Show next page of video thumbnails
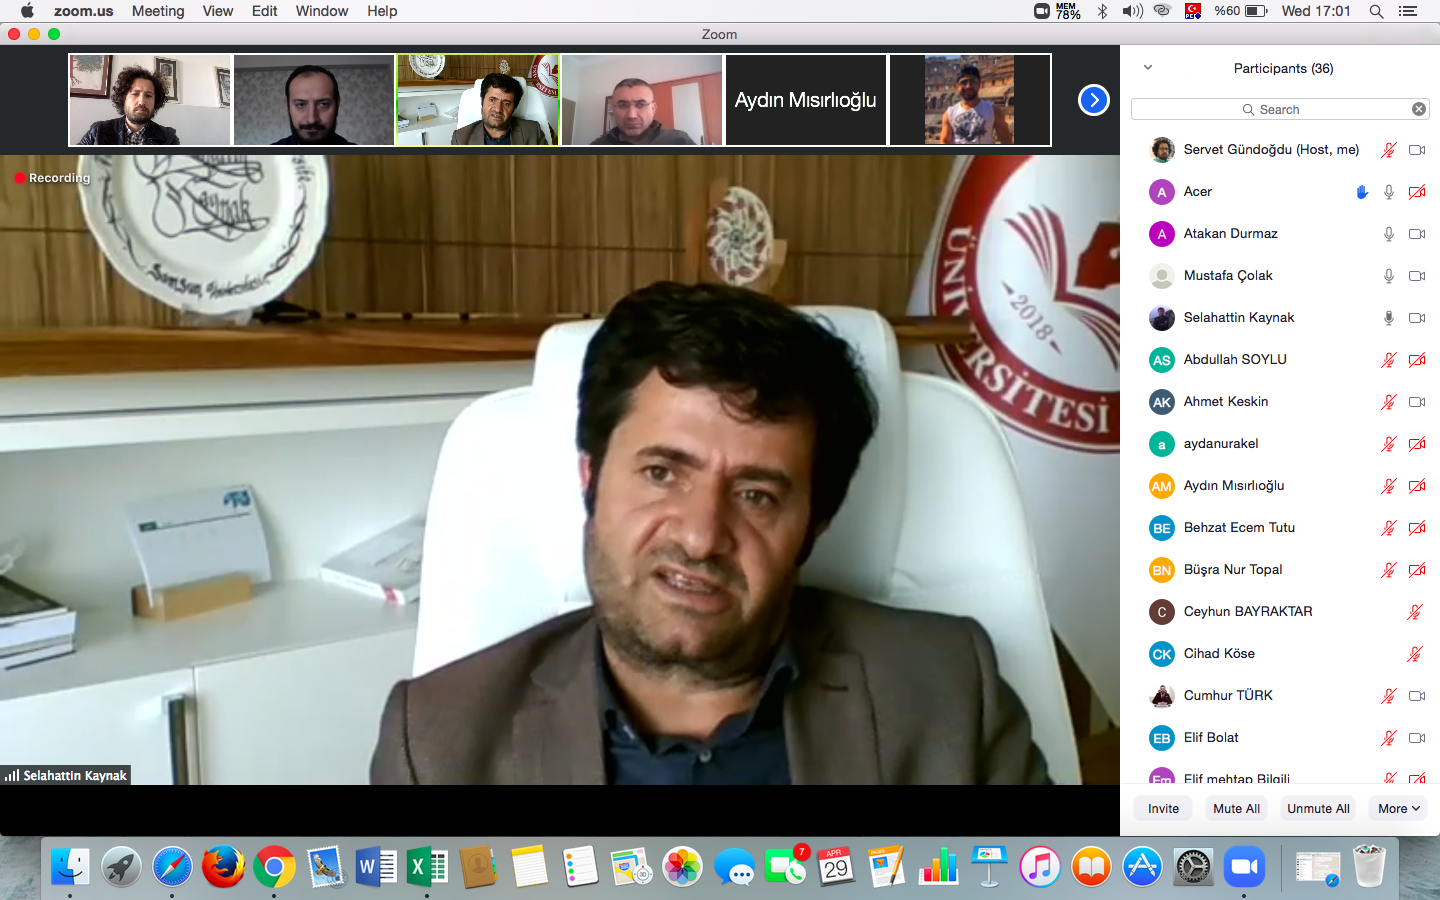Screen dimensions: 1440x900 tap(1093, 100)
